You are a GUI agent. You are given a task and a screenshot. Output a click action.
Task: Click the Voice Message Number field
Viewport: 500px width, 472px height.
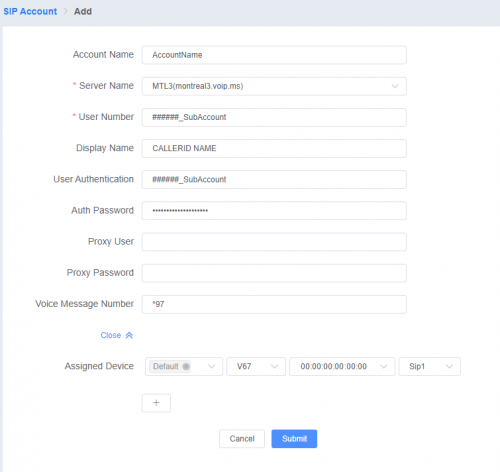pyautogui.click(x=274, y=304)
